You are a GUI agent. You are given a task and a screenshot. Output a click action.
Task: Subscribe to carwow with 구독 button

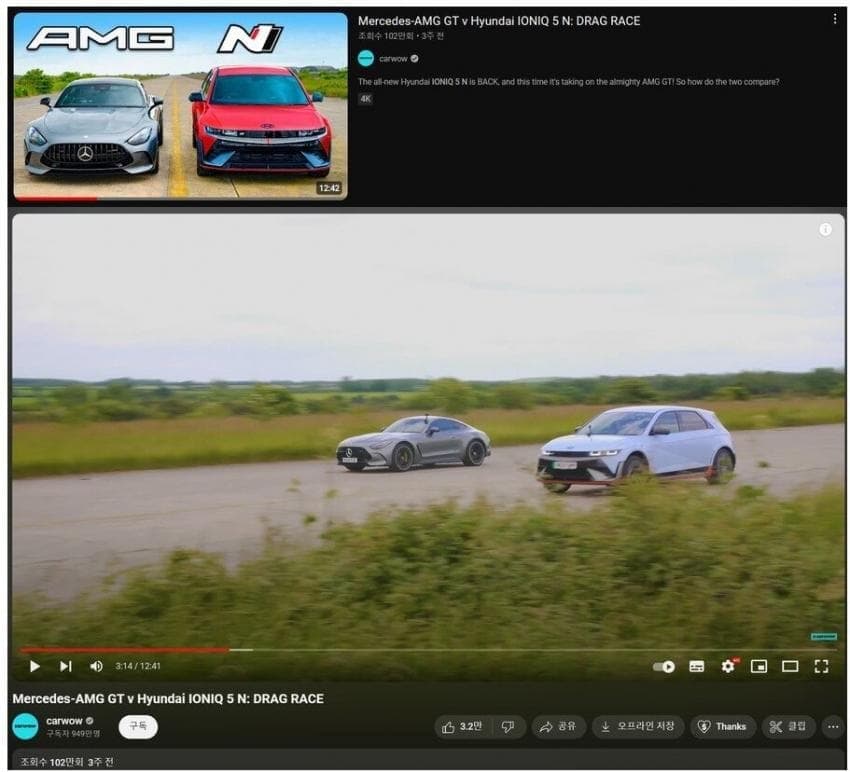[x=137, y=727]
